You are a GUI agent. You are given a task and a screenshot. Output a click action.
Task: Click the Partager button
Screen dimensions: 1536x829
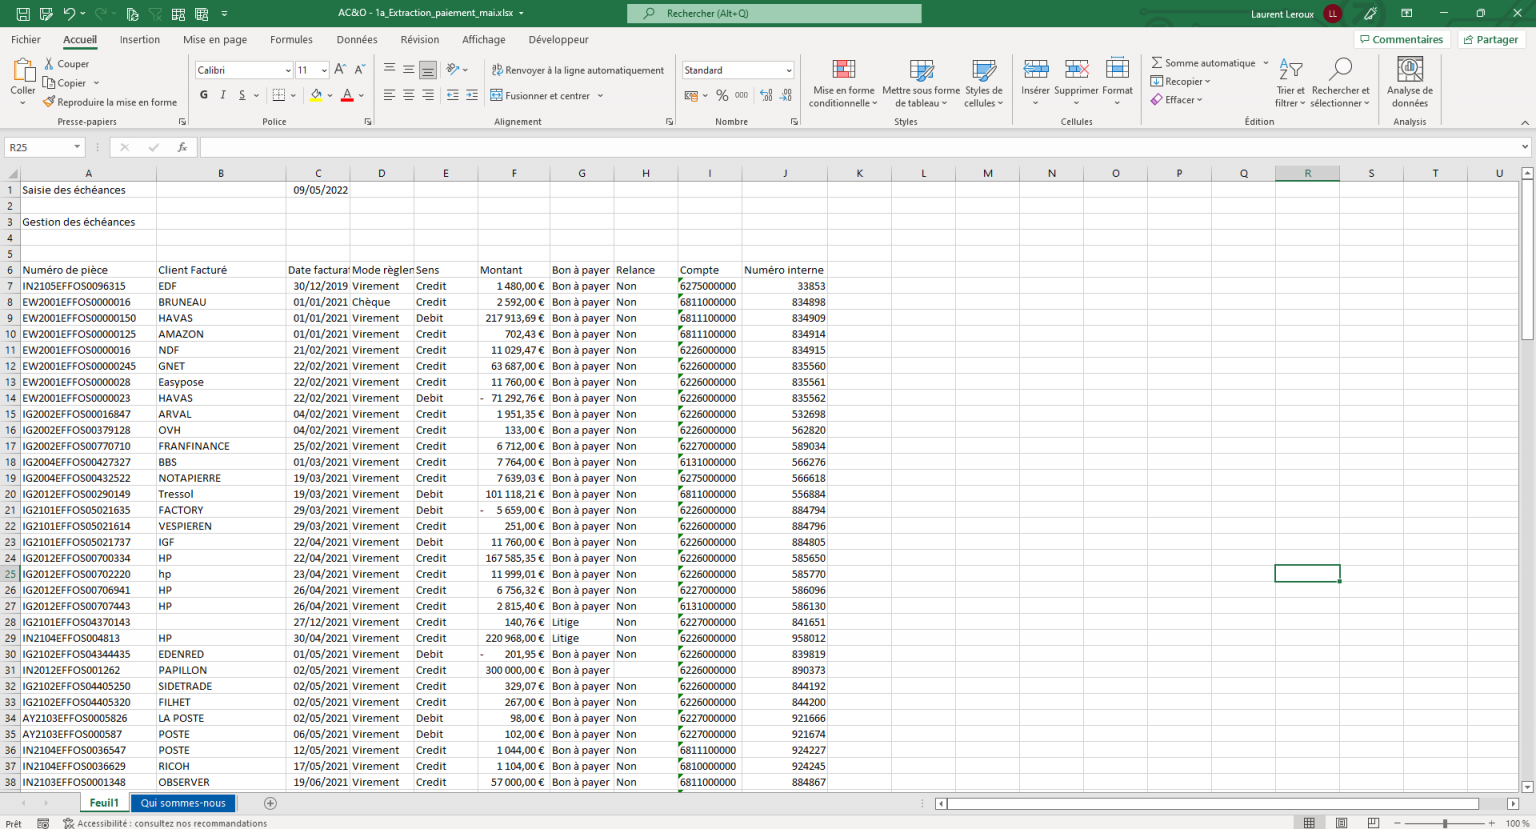coord(1491,39)
